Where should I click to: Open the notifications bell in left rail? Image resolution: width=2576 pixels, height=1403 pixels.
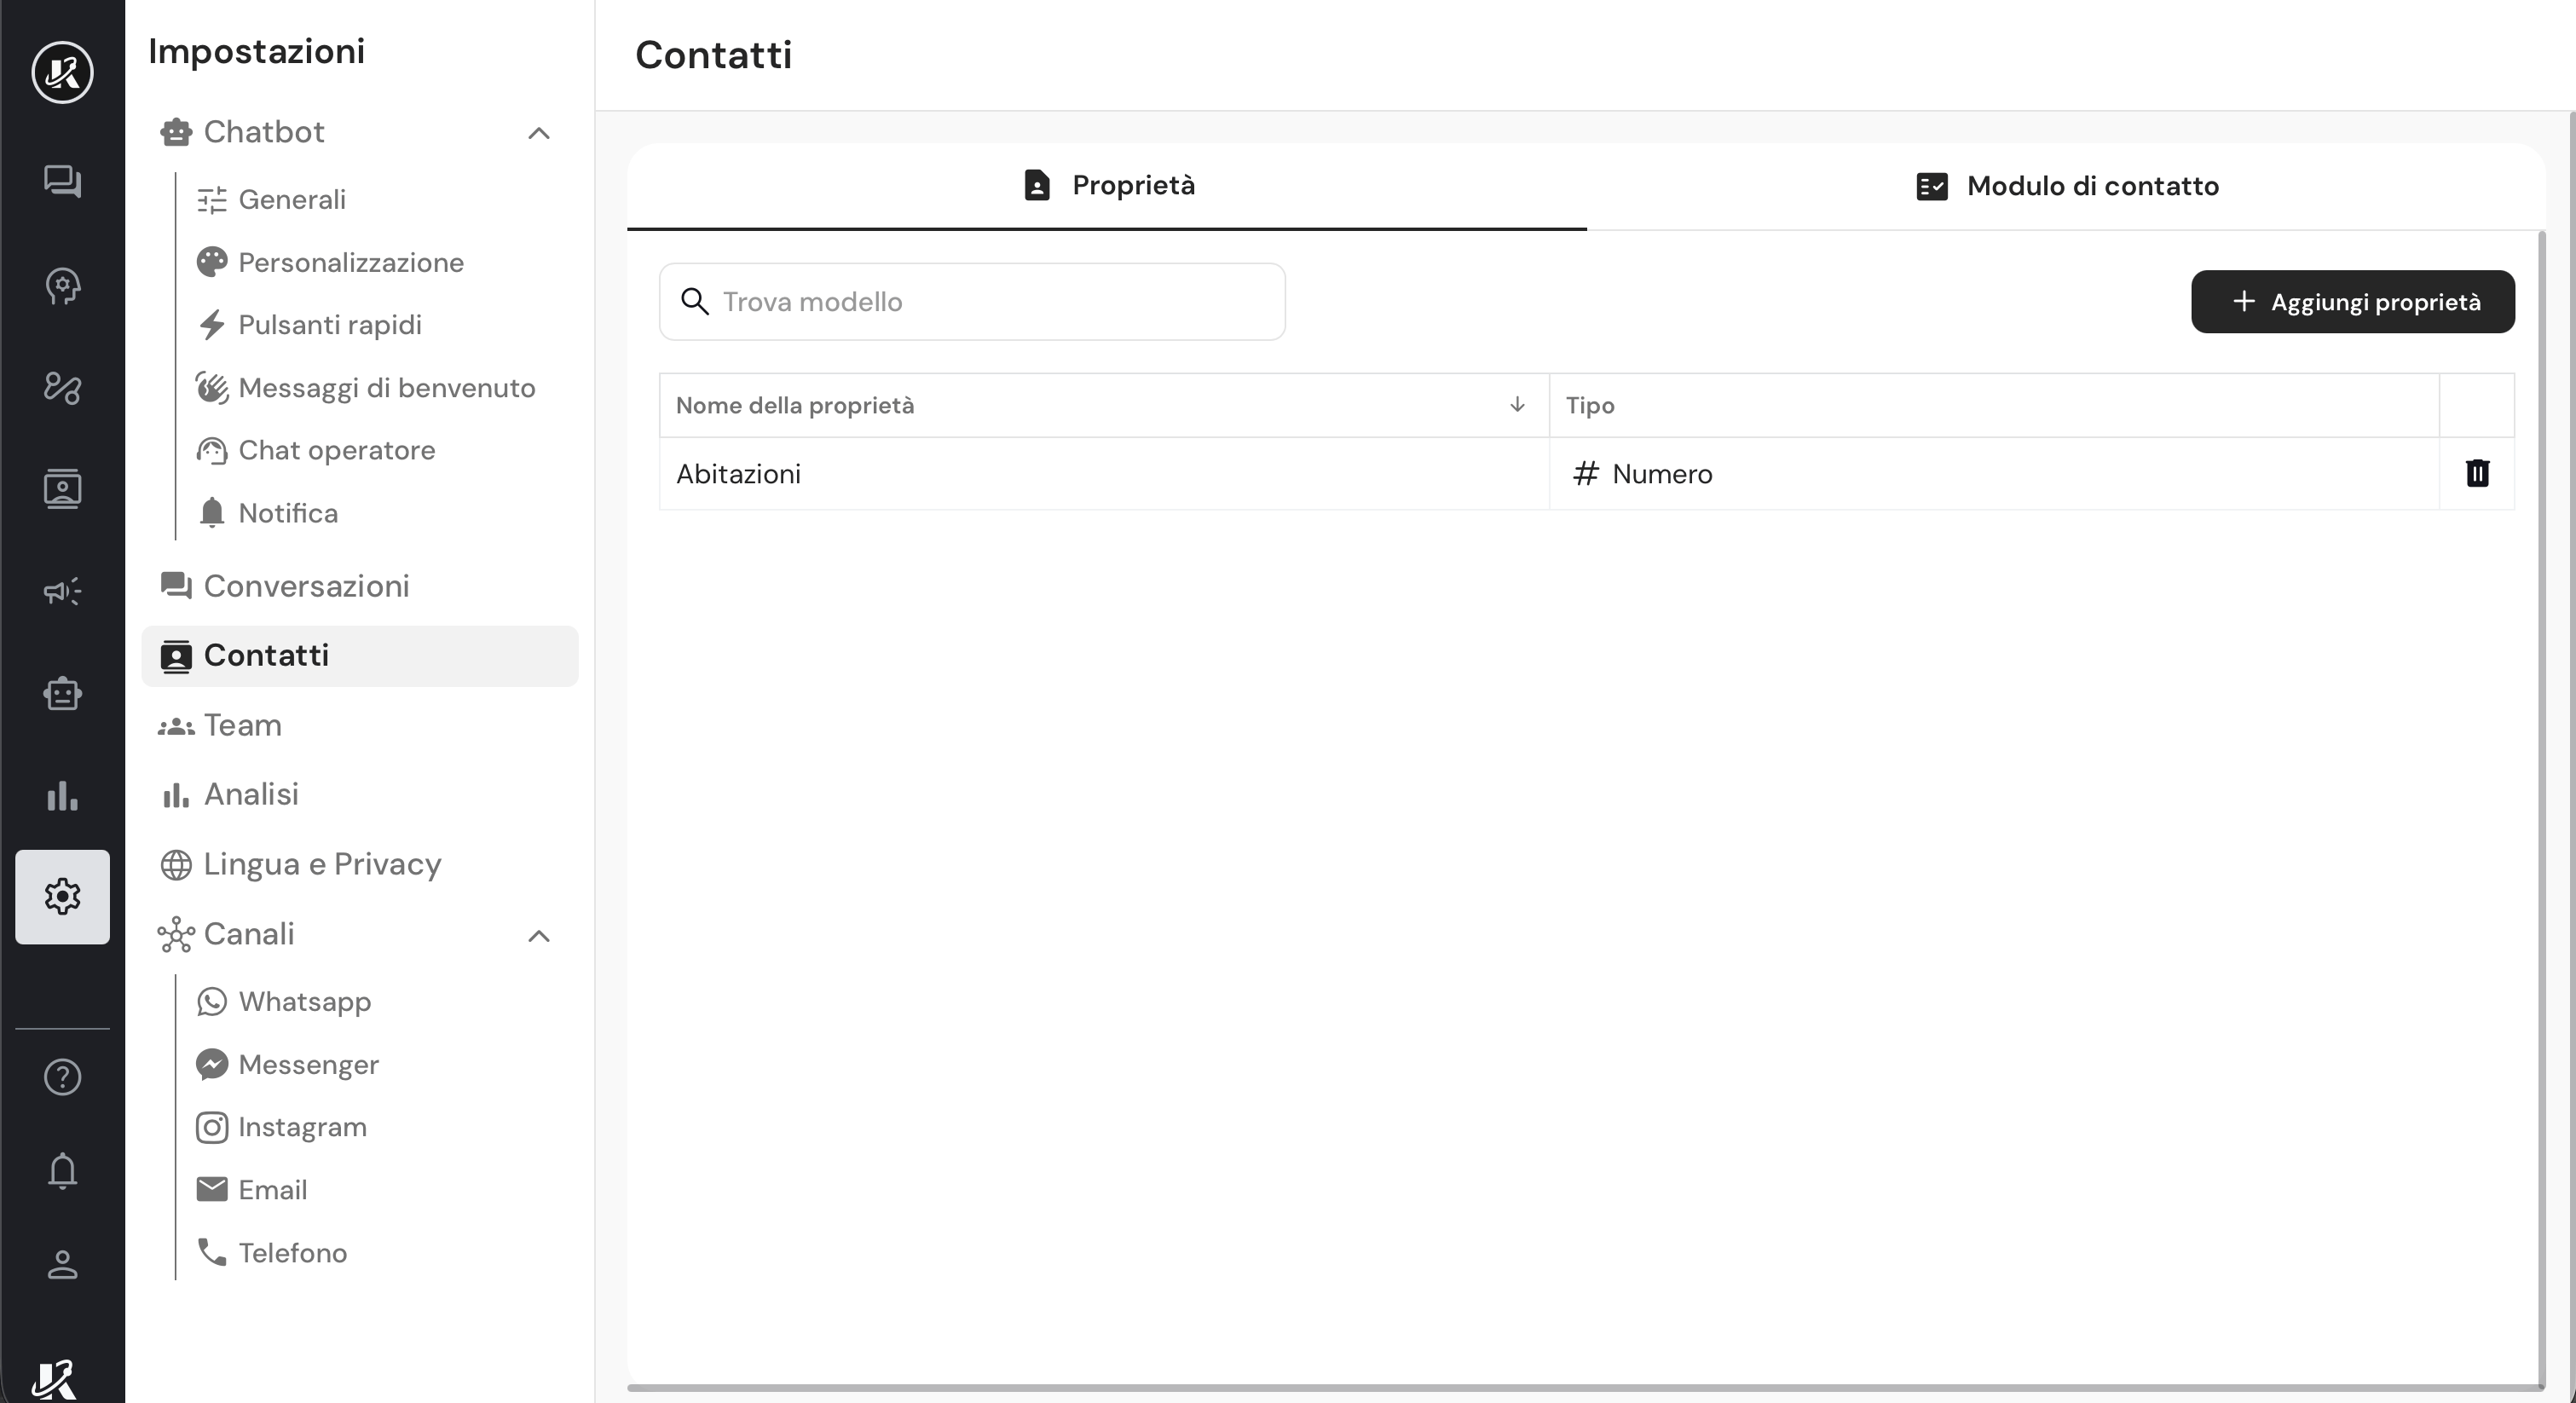pyautogui.click(x=62, y=1170)
